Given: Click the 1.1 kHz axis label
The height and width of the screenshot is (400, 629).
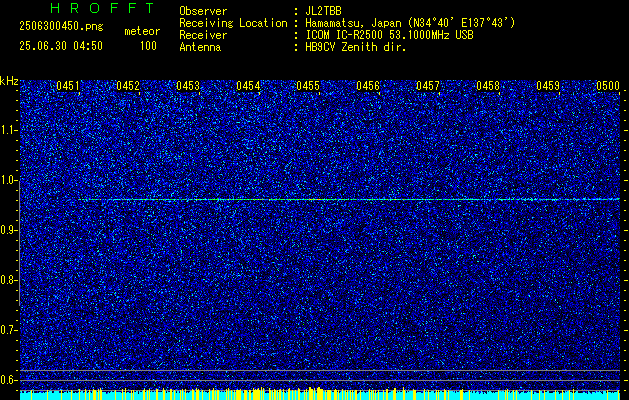Looking at the screenshot, I should click(8, 130).
